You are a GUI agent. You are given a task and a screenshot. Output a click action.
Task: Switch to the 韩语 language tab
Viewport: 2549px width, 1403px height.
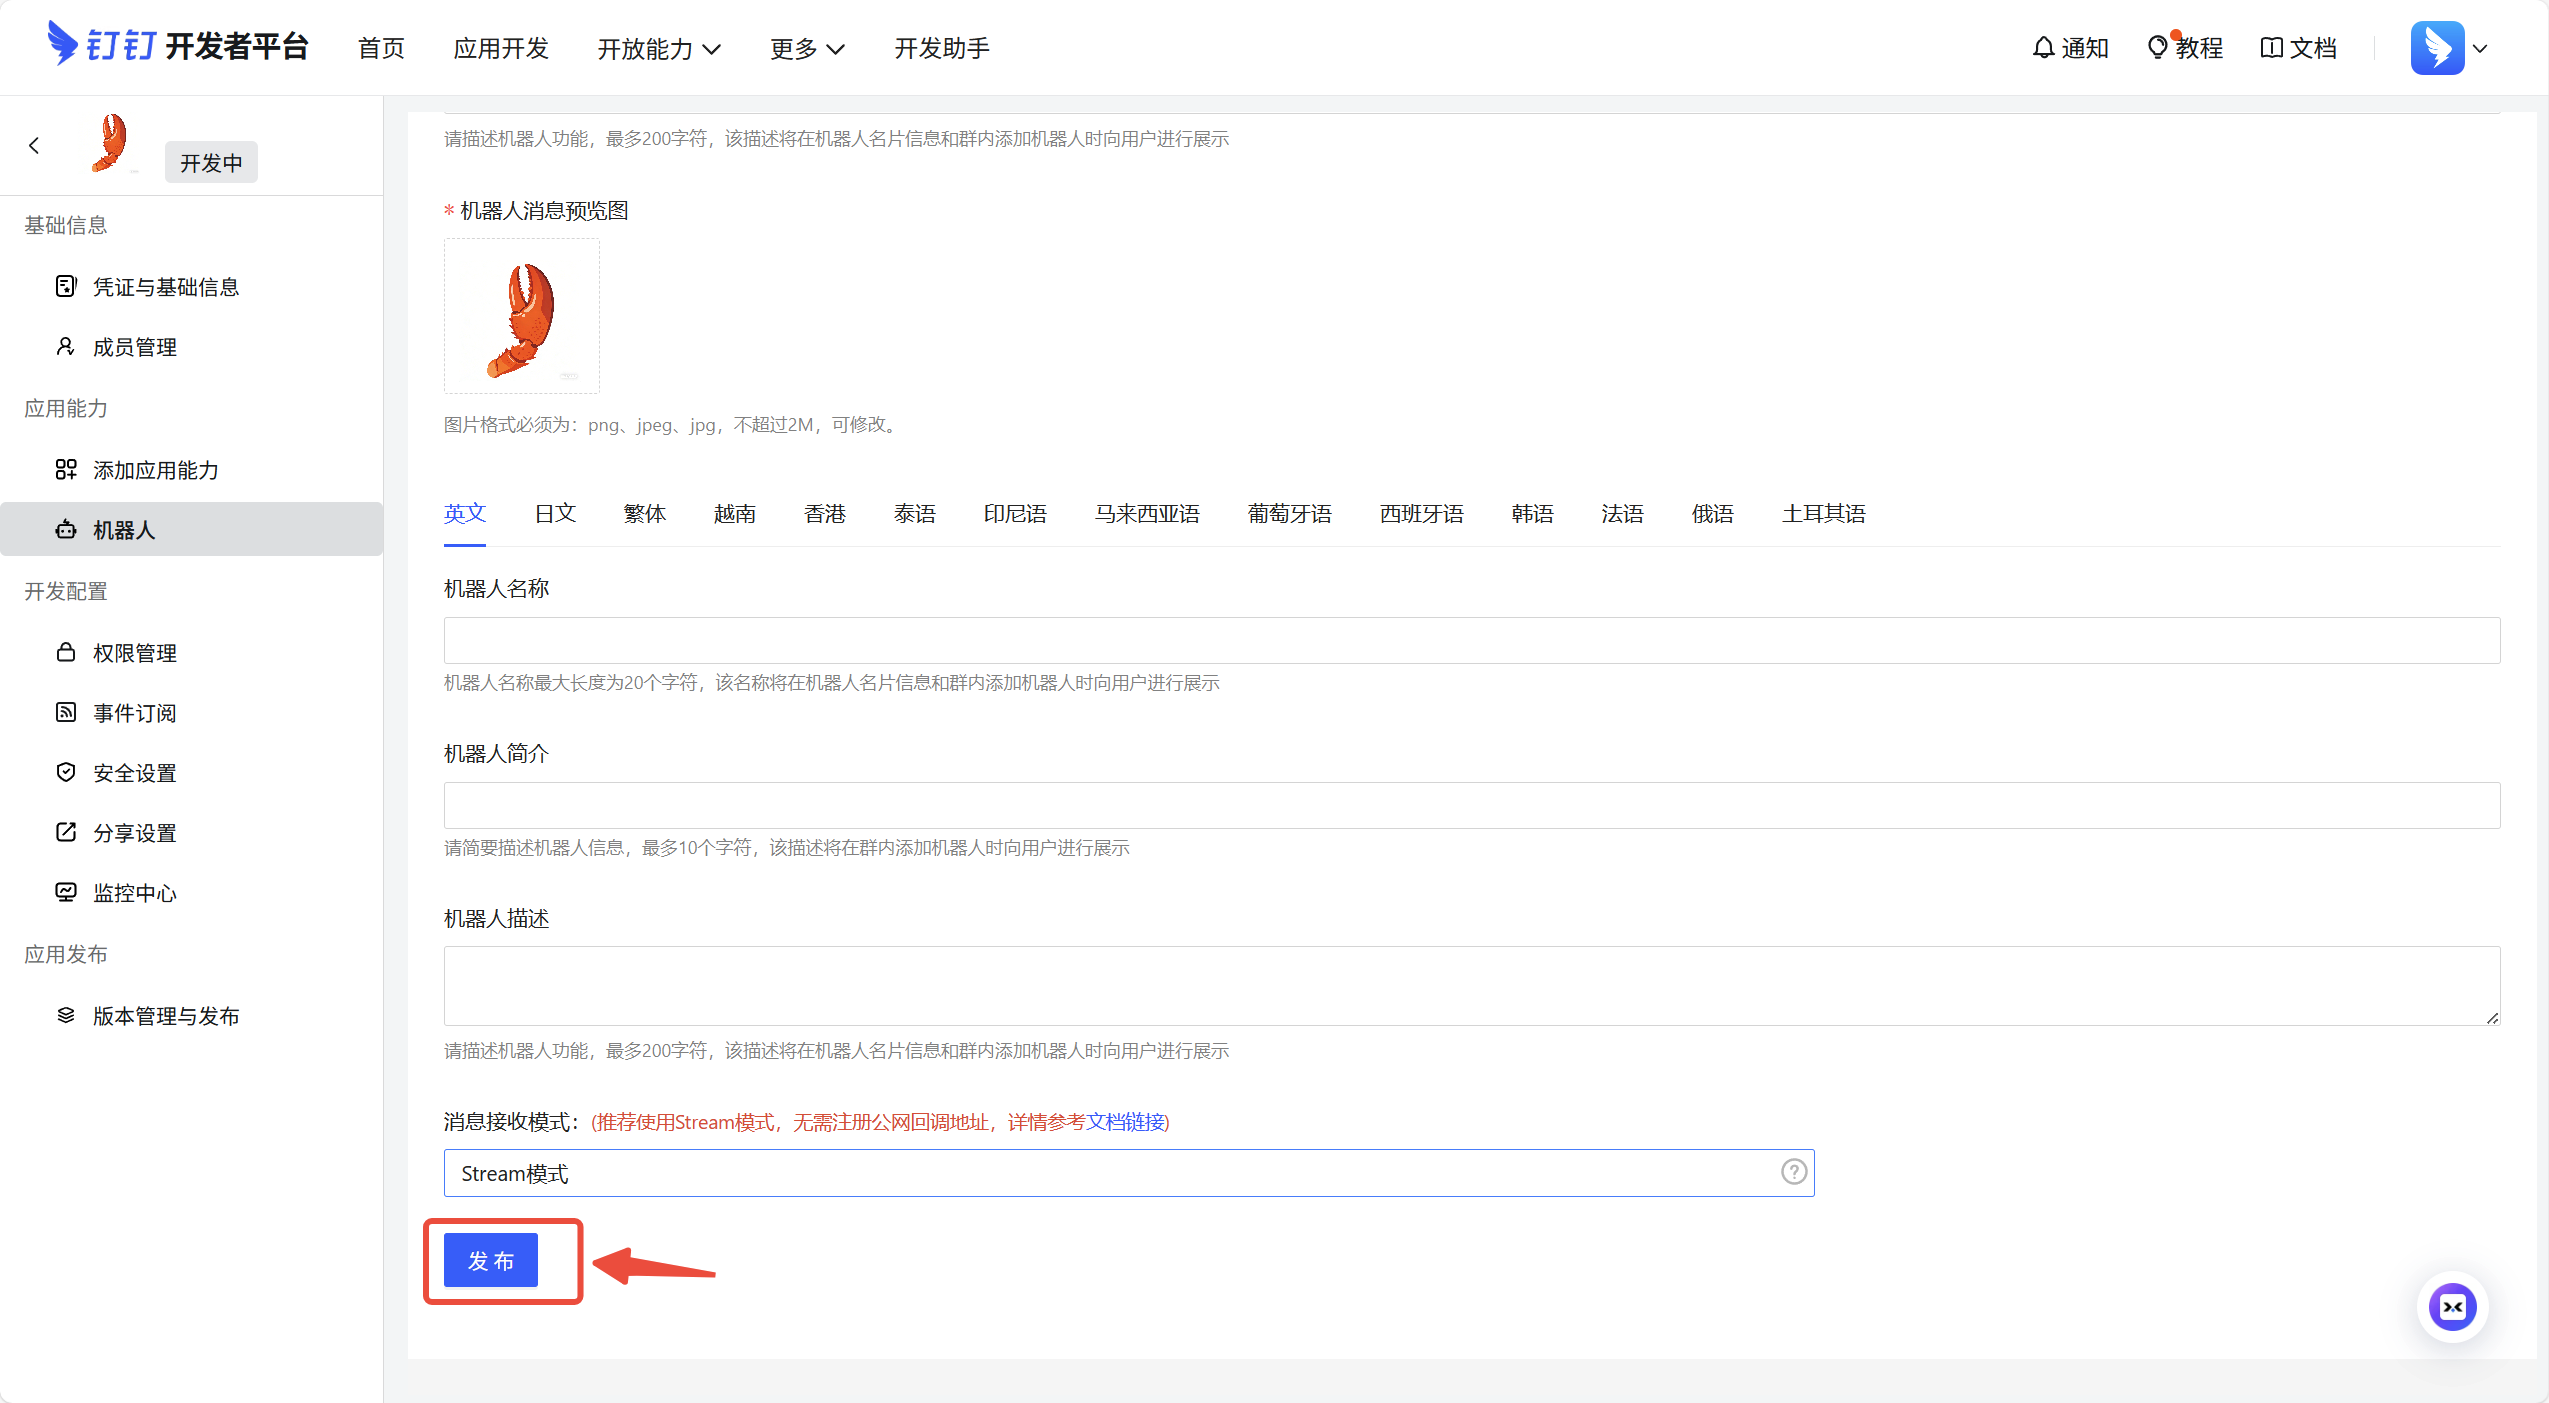[x=1532, y=514]
